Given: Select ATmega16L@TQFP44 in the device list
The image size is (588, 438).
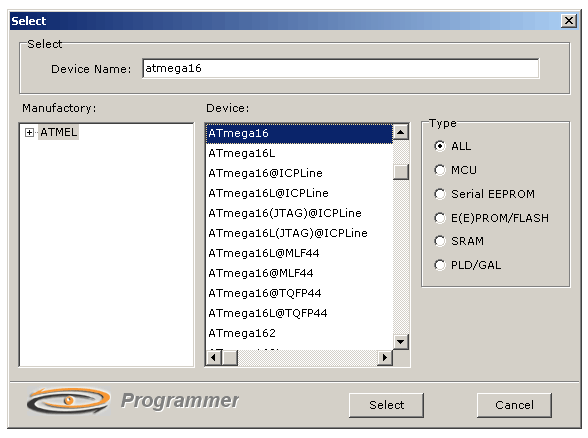Looking at the screenshot, I should pos(299,314).
